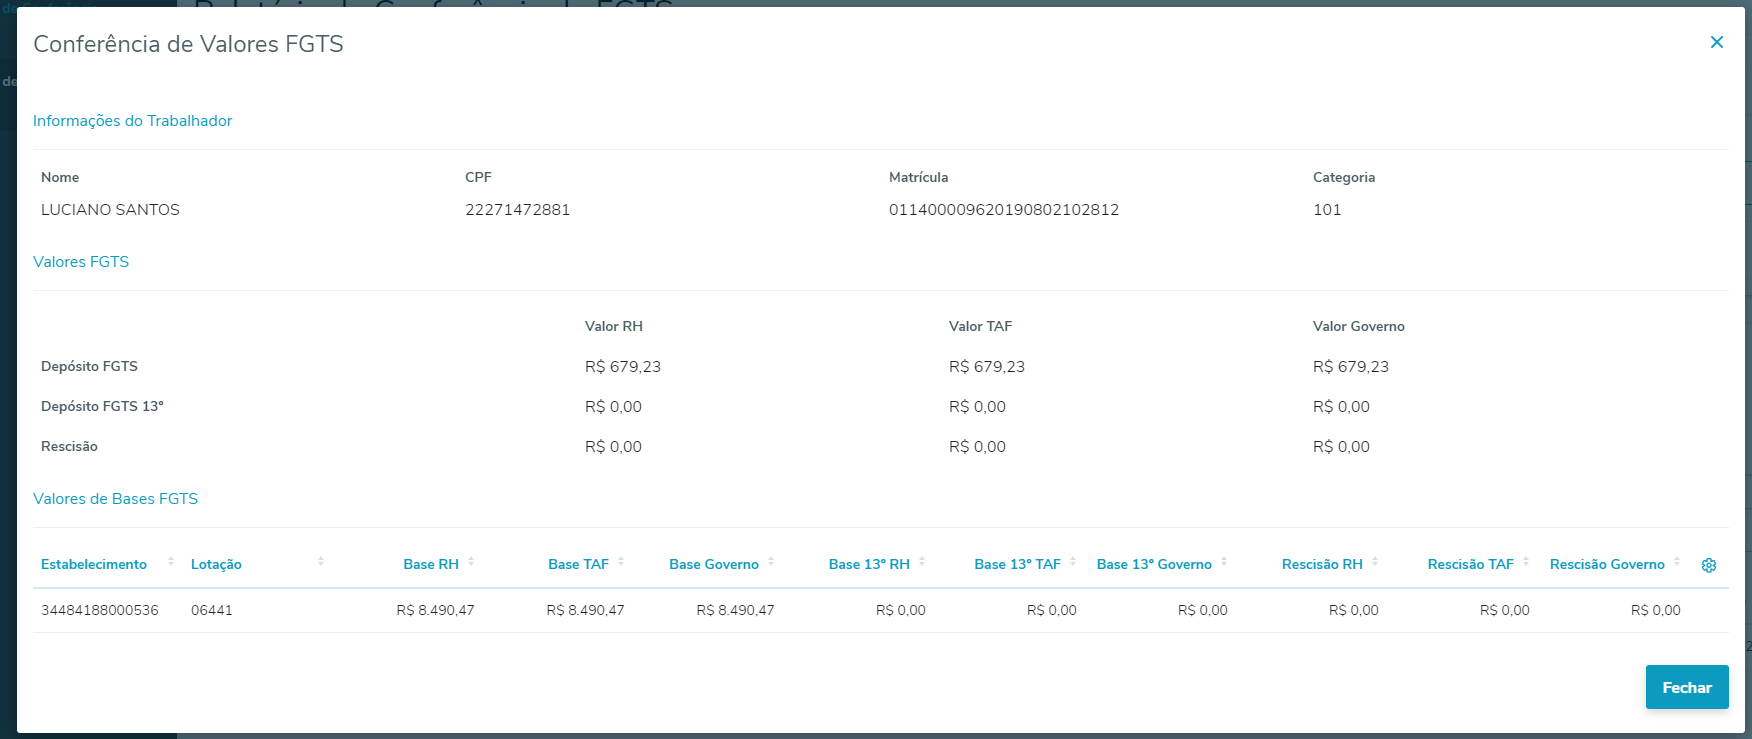Sort by the Base RH column arrows
This screenshot has width=1752, height=739.
(471, 562)
